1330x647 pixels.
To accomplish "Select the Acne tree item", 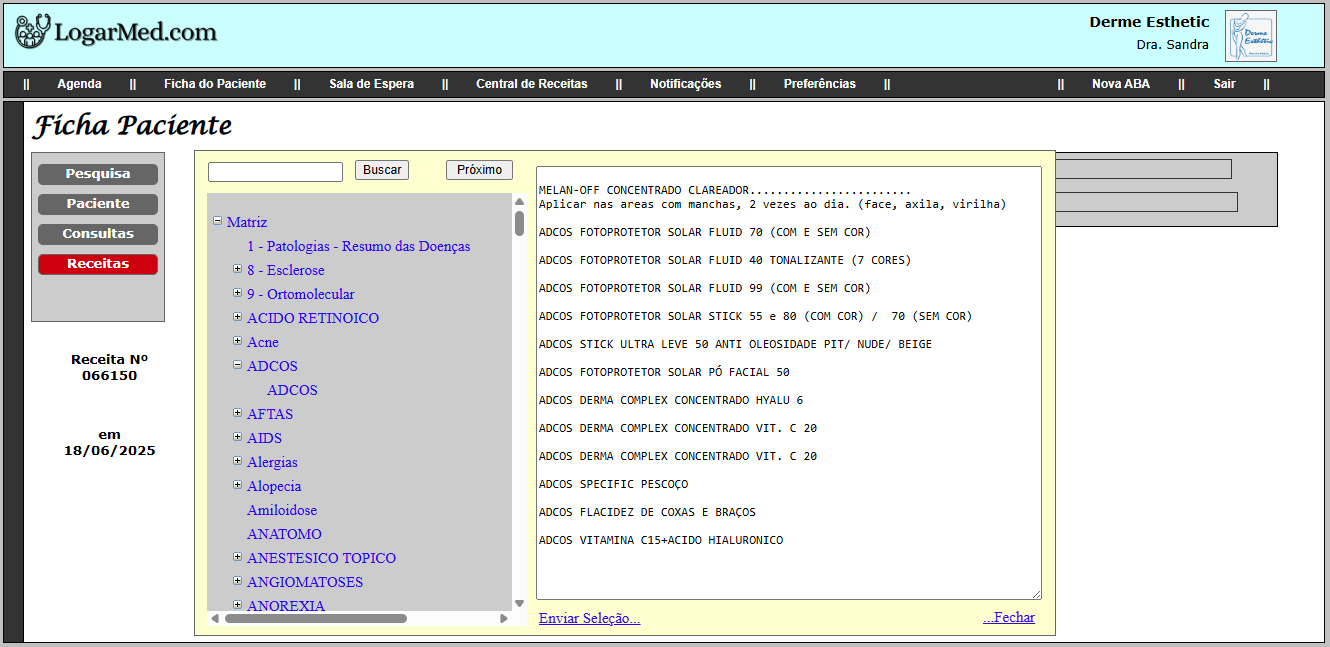I will click(263, 342).
